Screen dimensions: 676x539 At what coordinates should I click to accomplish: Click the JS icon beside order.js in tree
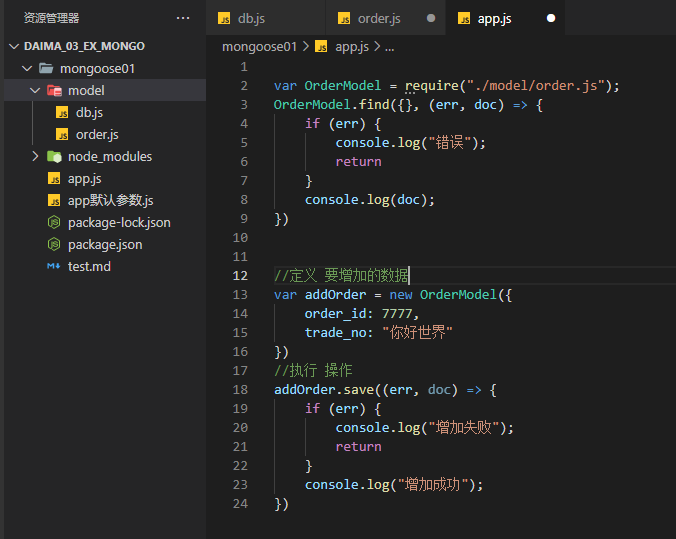tap(62, 135)
